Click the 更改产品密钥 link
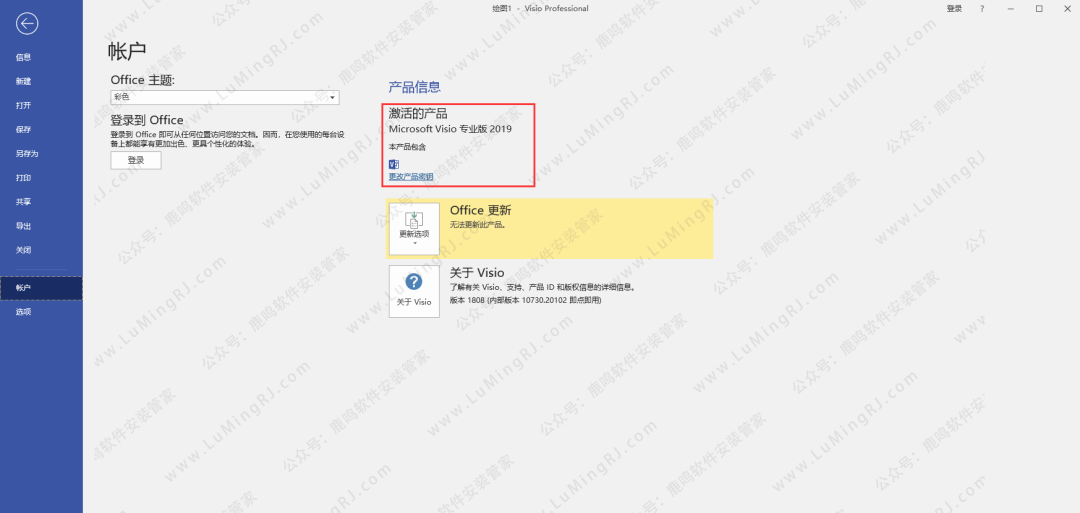Image resolution: width=1080 pixels, height=513 pixels. [411, 177]
